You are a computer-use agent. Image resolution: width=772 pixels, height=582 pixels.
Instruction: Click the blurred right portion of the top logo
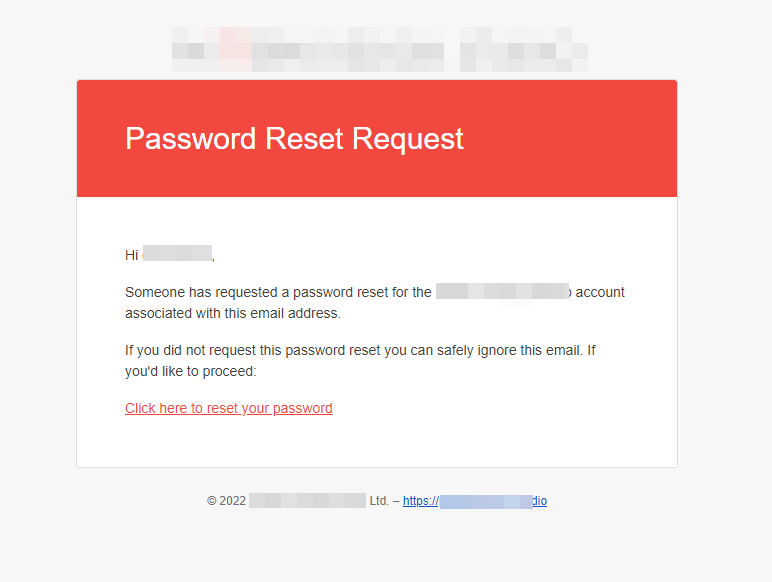click(524, 49)
